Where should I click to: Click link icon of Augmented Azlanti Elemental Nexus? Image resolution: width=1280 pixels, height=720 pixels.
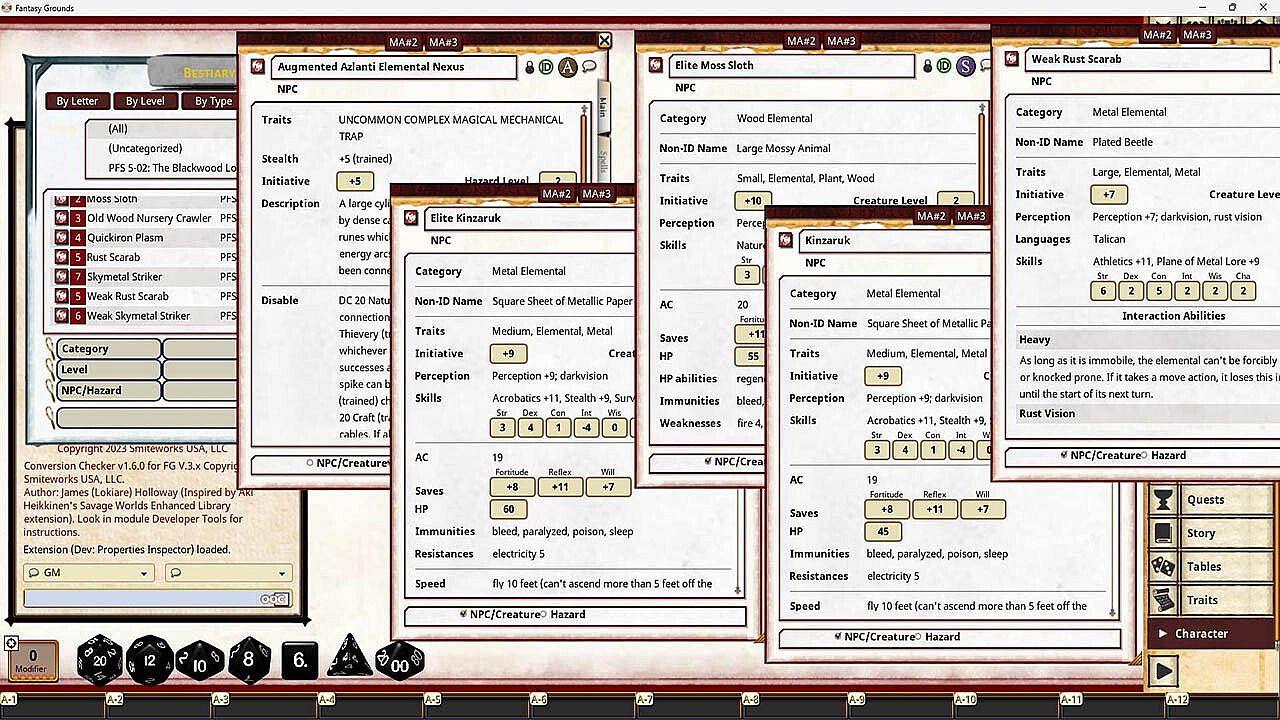pos(258,67)
